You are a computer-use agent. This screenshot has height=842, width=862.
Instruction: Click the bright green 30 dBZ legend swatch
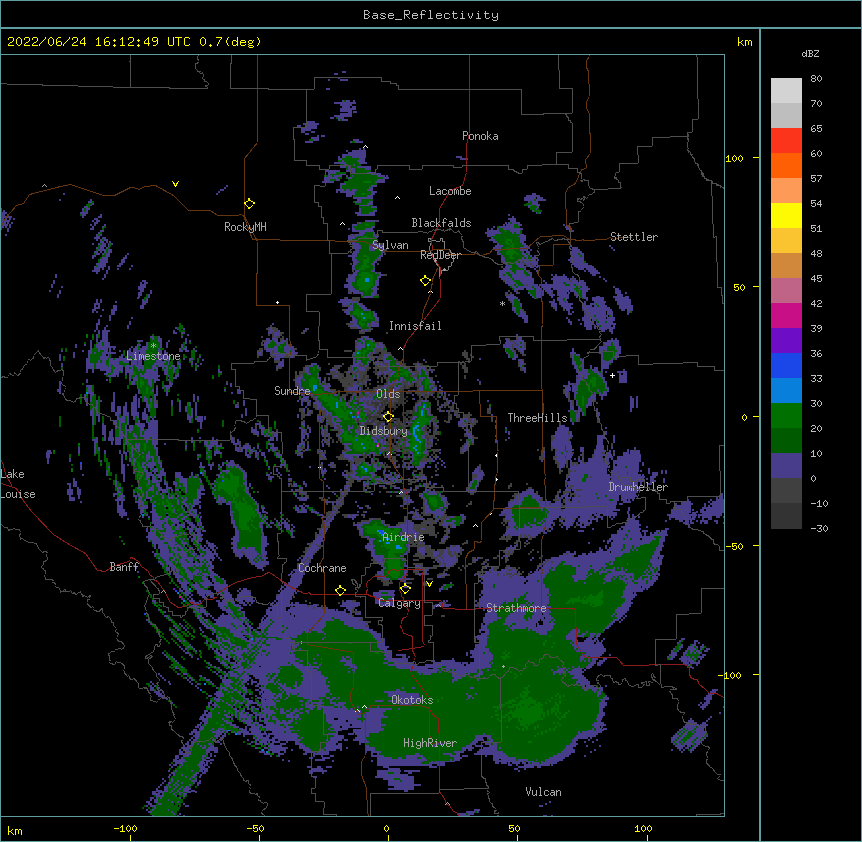(786, 416)
